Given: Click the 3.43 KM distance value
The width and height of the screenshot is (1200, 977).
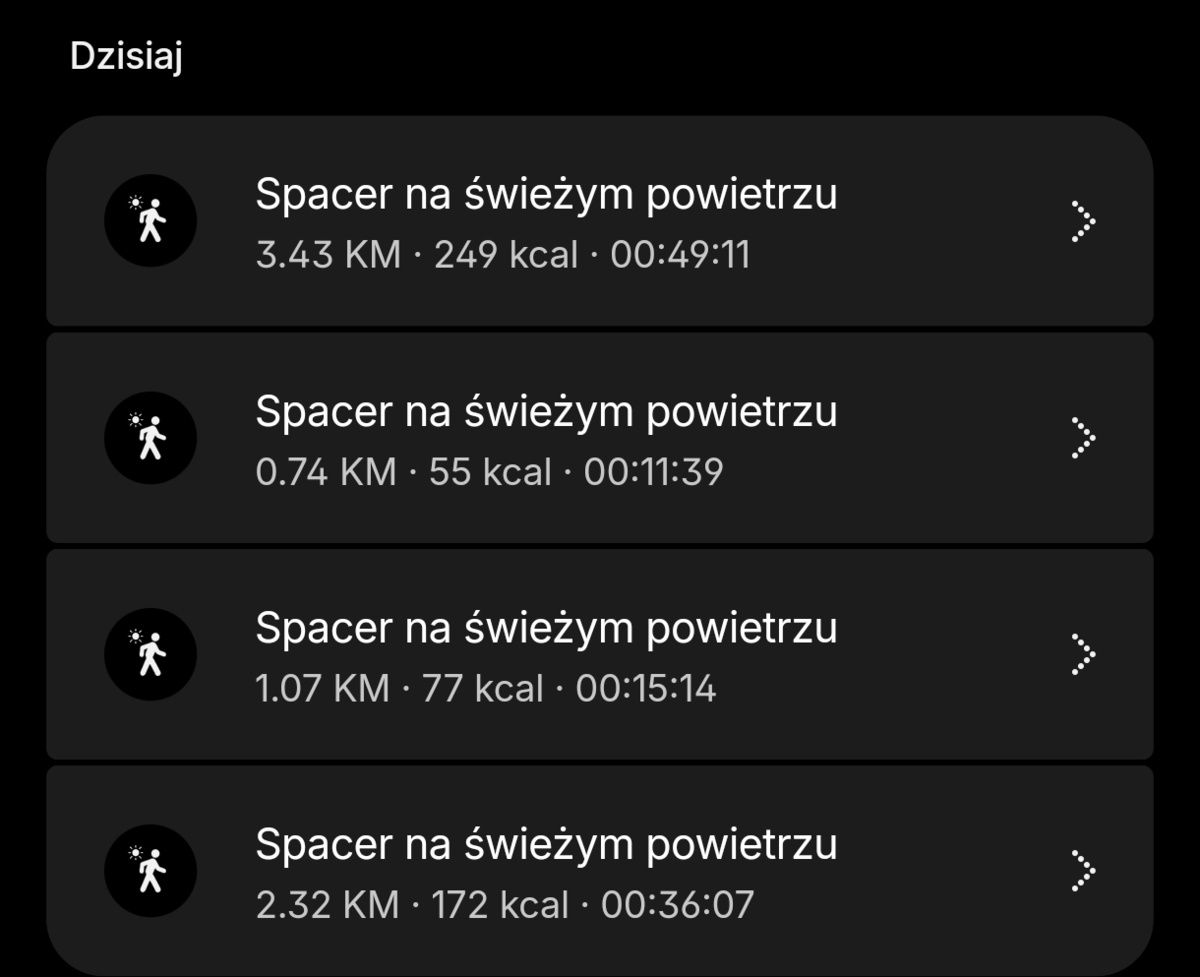Looking at the screenshot, I should click(327, 255).
